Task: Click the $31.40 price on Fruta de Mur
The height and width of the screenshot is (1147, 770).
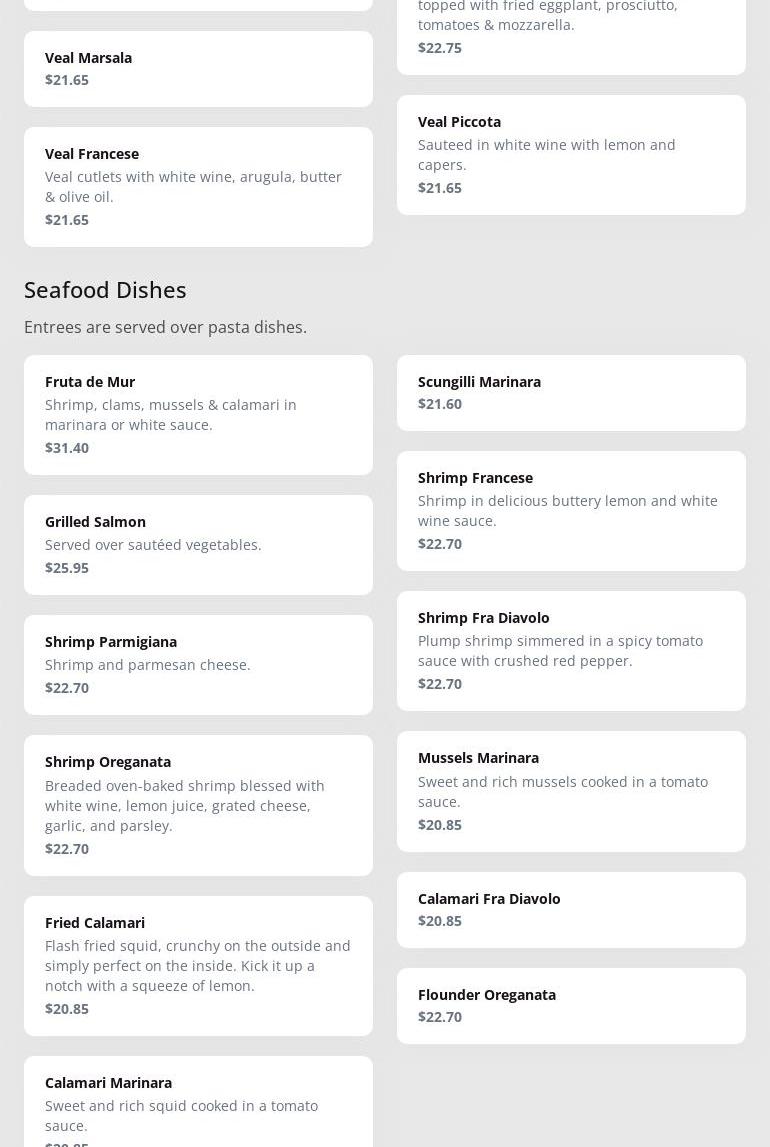Action: [67, 447]
